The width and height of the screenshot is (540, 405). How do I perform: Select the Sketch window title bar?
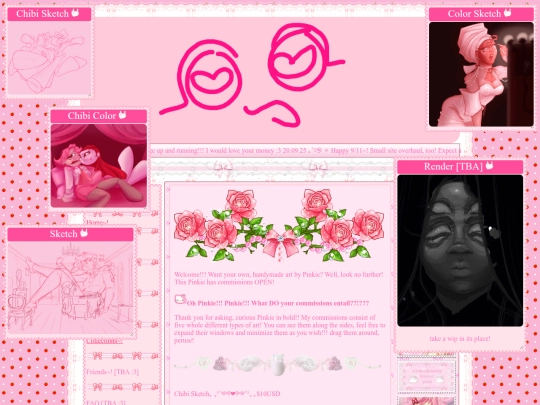tap(71, 234)
